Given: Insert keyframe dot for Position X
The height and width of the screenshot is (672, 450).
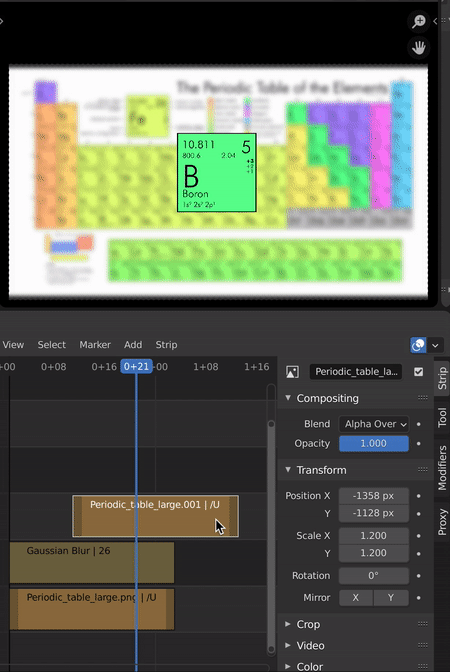Looking at the screenshot, I should (418, 496).
